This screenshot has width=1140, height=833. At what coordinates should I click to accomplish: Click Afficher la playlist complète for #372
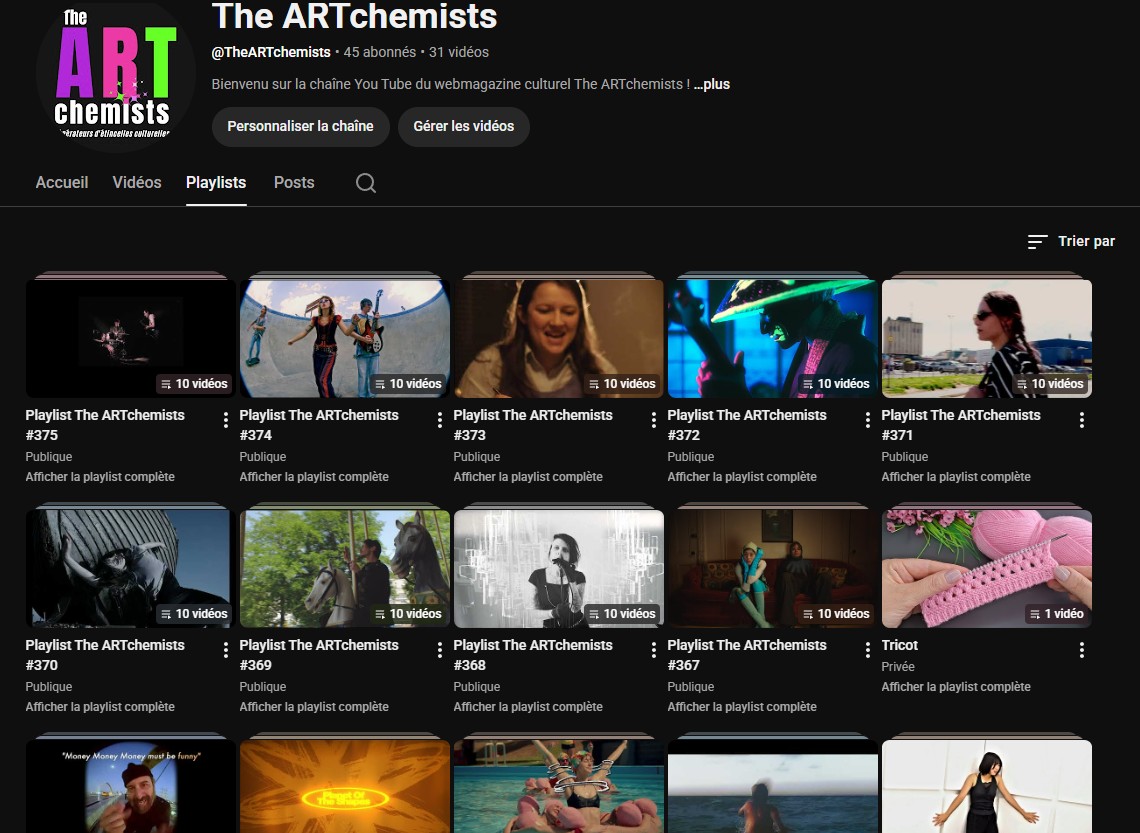coord(742,477)
